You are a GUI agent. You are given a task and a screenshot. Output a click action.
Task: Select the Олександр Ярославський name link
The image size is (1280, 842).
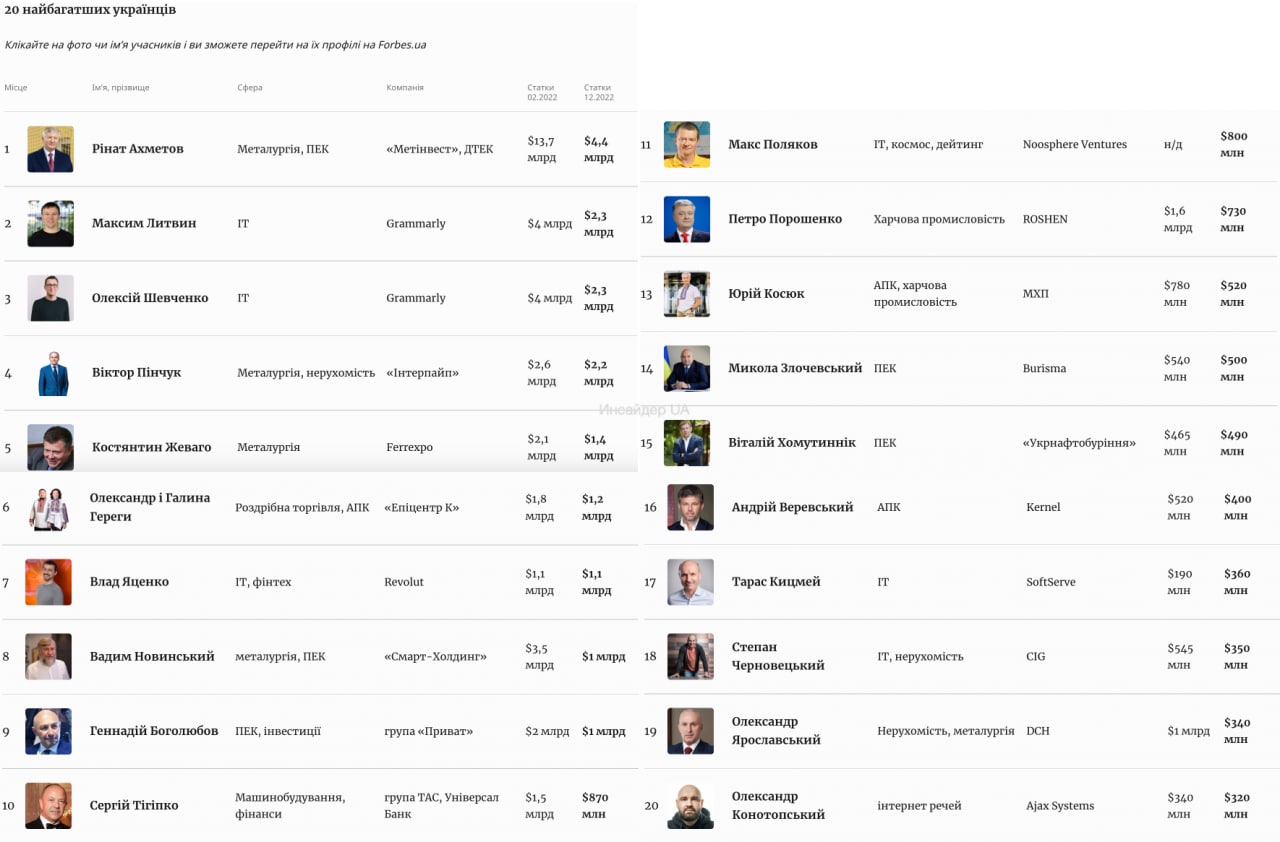[776, 731]
